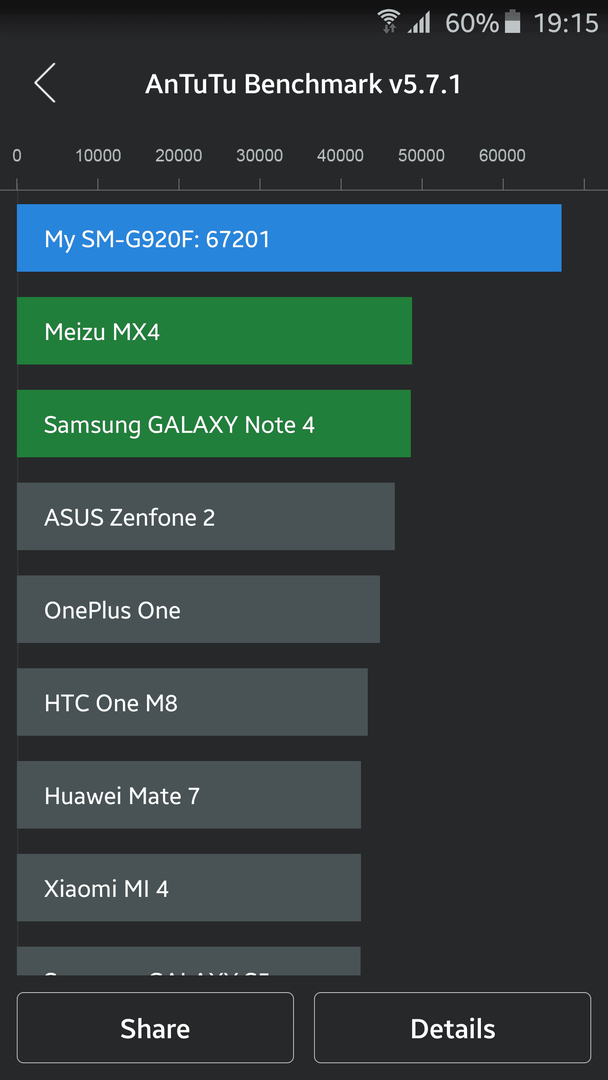
Task: Tap the AnTuTu Benchmark v5.7.1 title
Action: 303,84
